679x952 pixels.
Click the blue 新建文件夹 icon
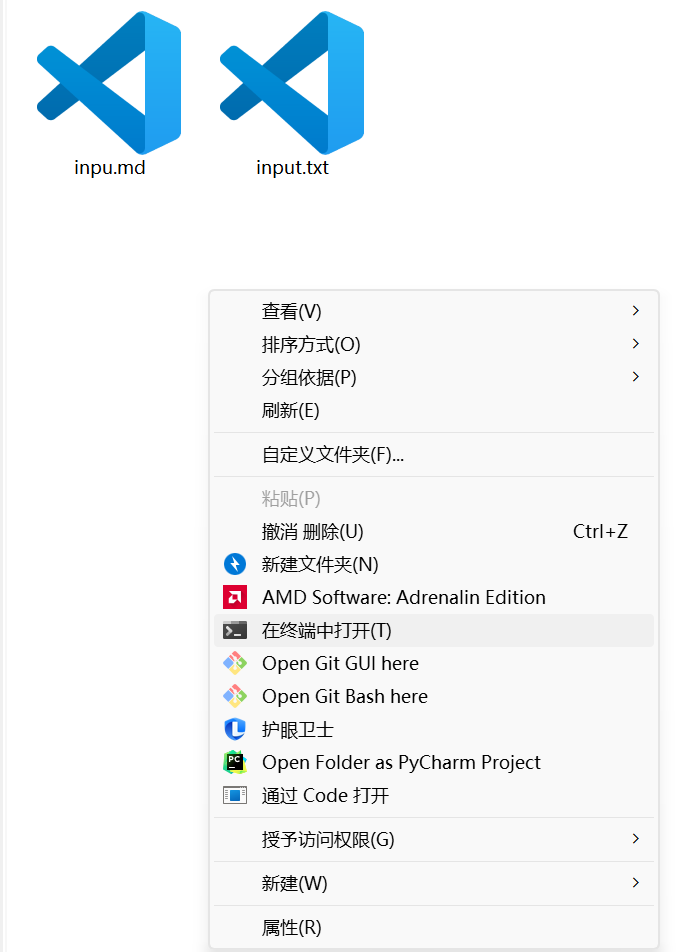pos(236,564)
